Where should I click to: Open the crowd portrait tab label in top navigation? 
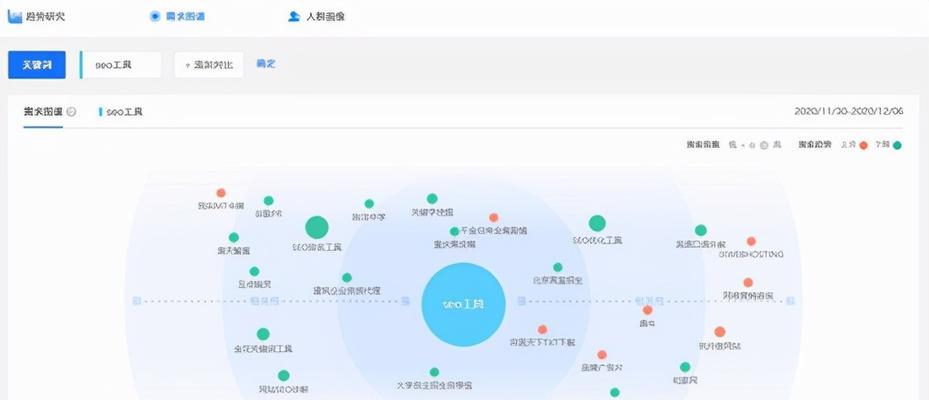(x=325, y=17)
